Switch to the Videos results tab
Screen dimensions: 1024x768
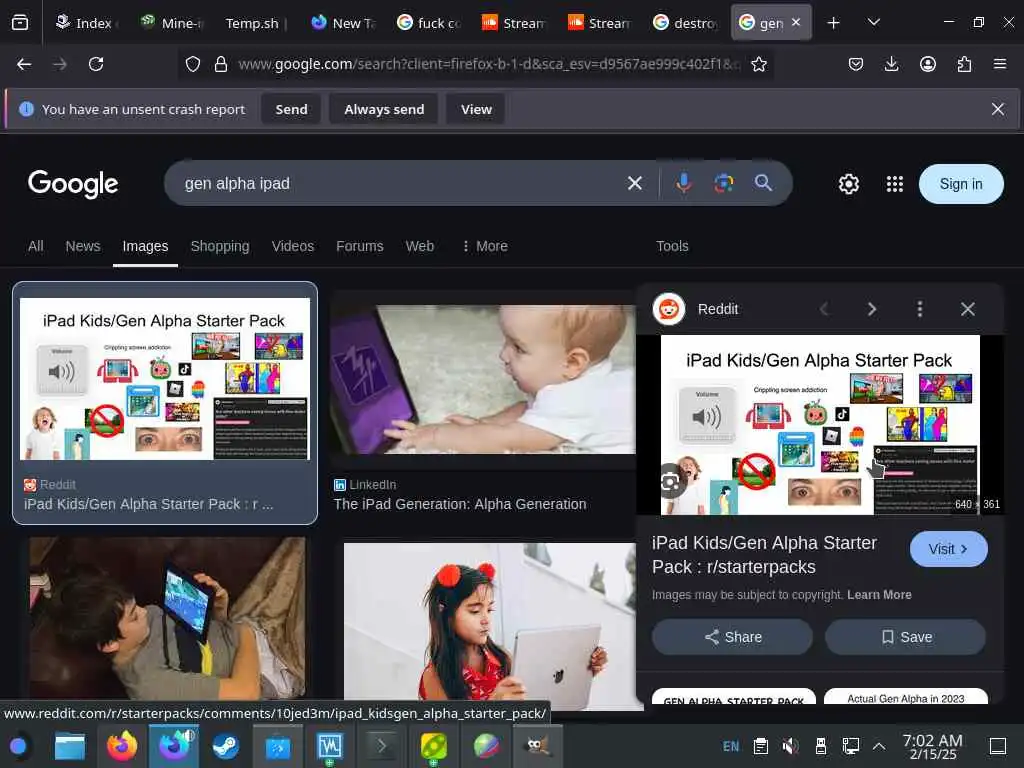tap(293, 246)
